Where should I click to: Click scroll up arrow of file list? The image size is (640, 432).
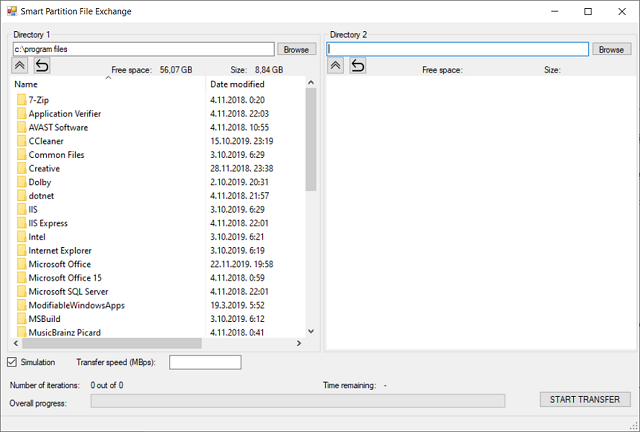click(311, 82)
